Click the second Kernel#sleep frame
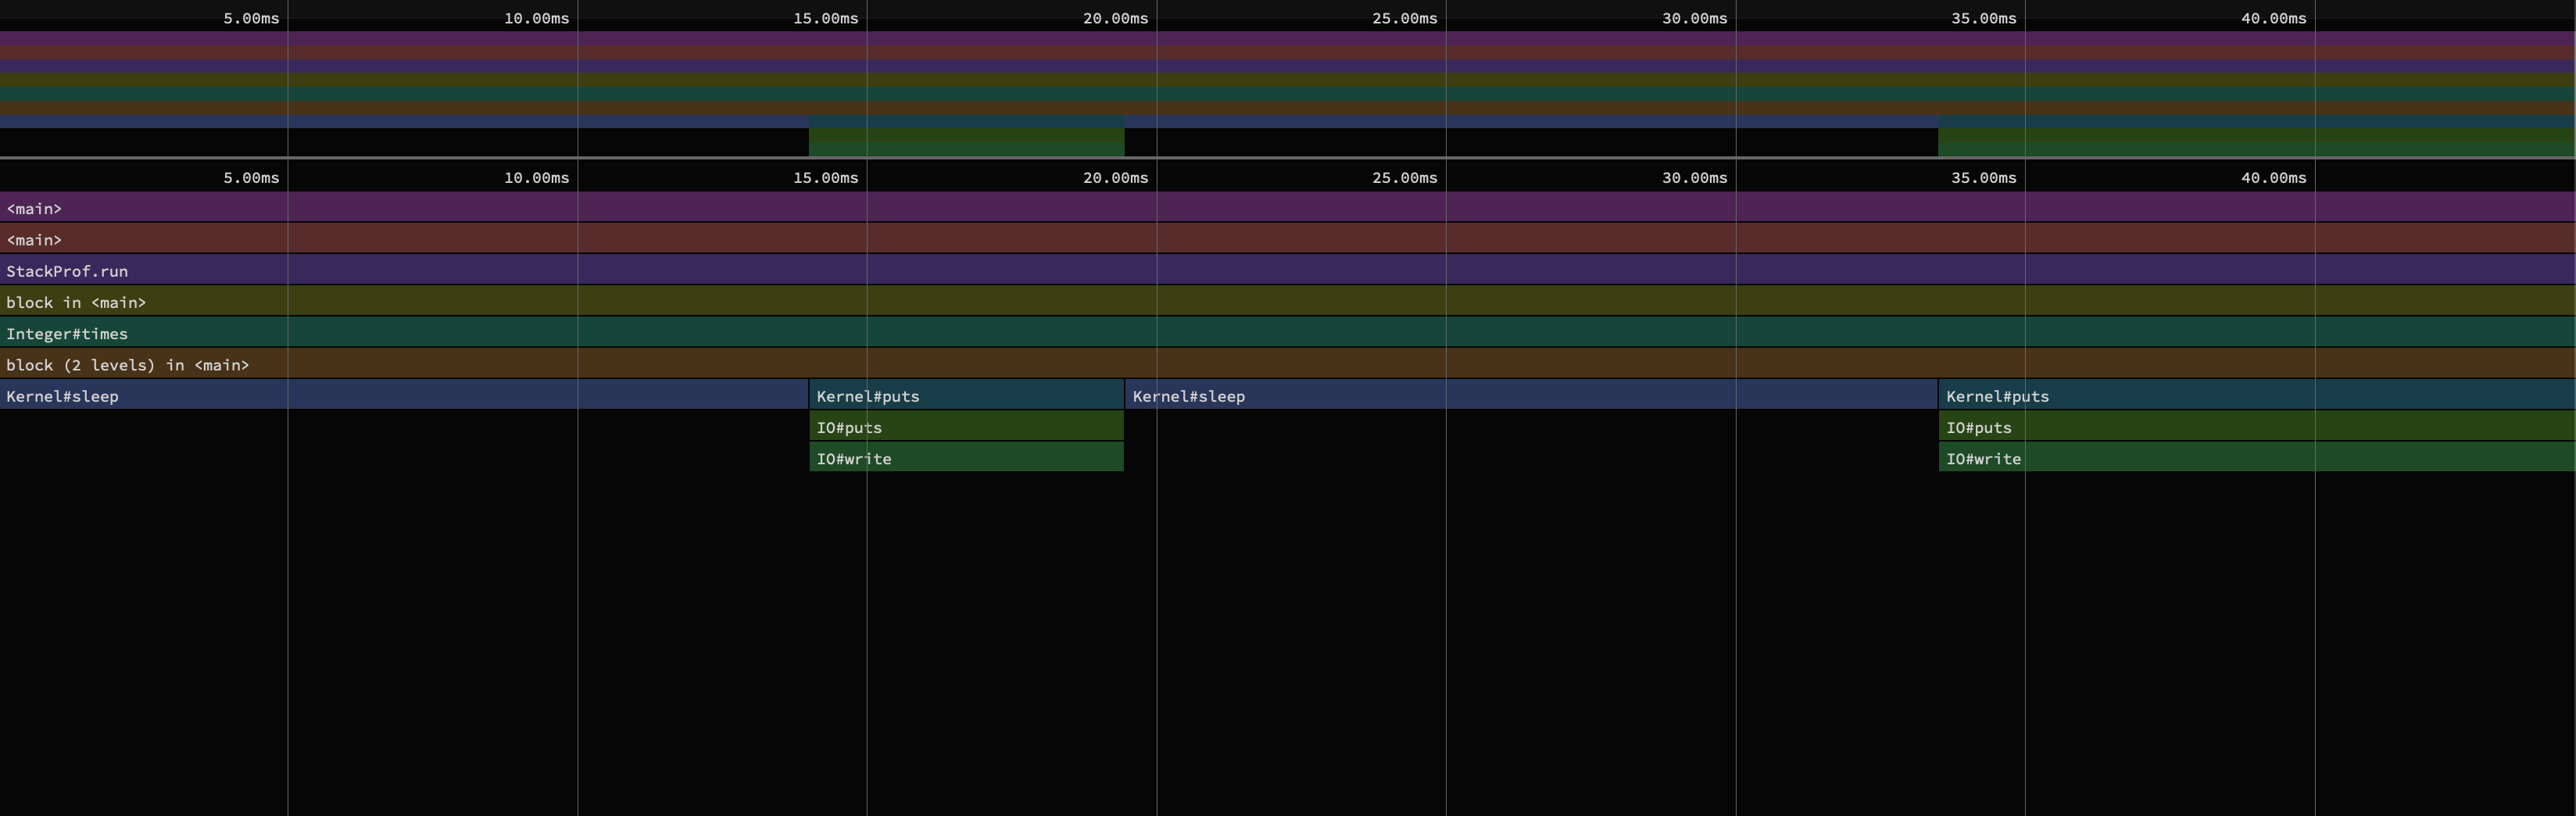The image size is (2576, 816). (x=1532, y=394)
